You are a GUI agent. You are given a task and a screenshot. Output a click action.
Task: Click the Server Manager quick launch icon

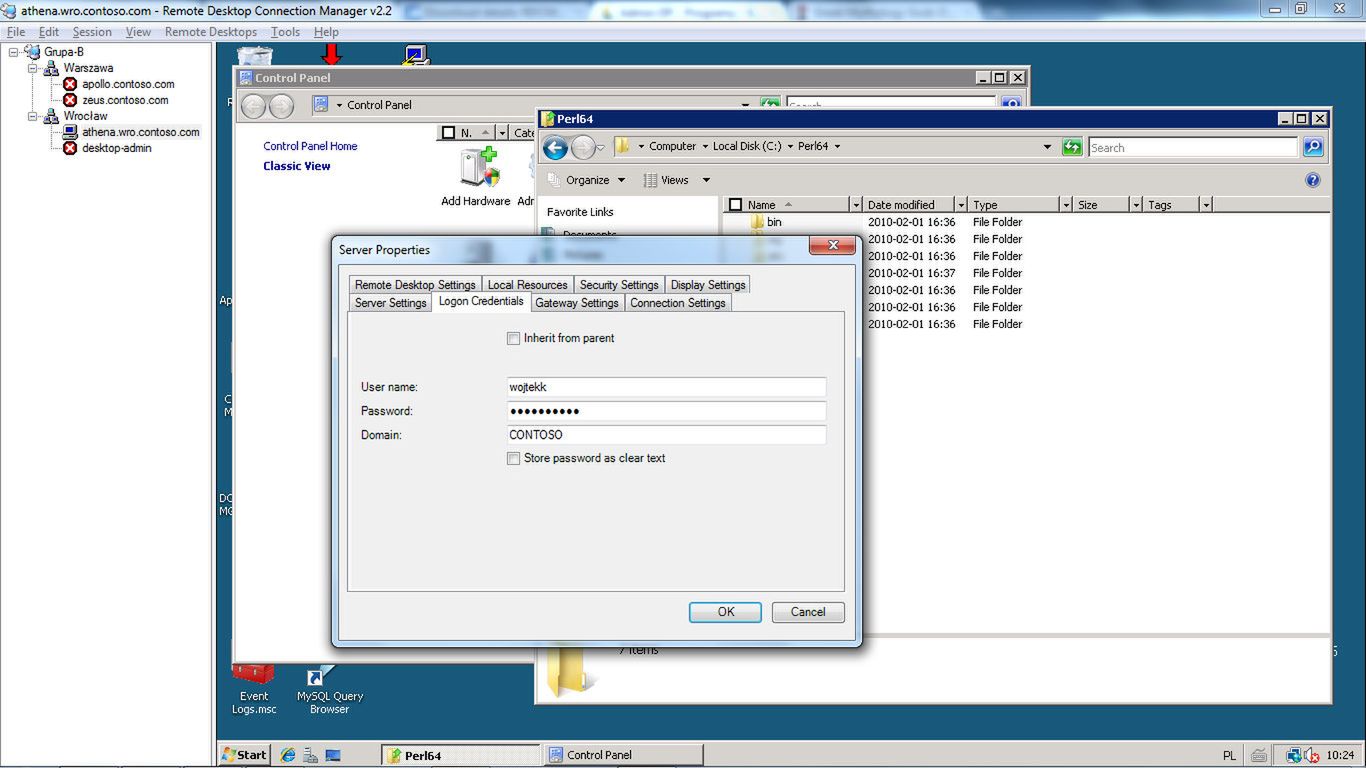tap(311, 755)
